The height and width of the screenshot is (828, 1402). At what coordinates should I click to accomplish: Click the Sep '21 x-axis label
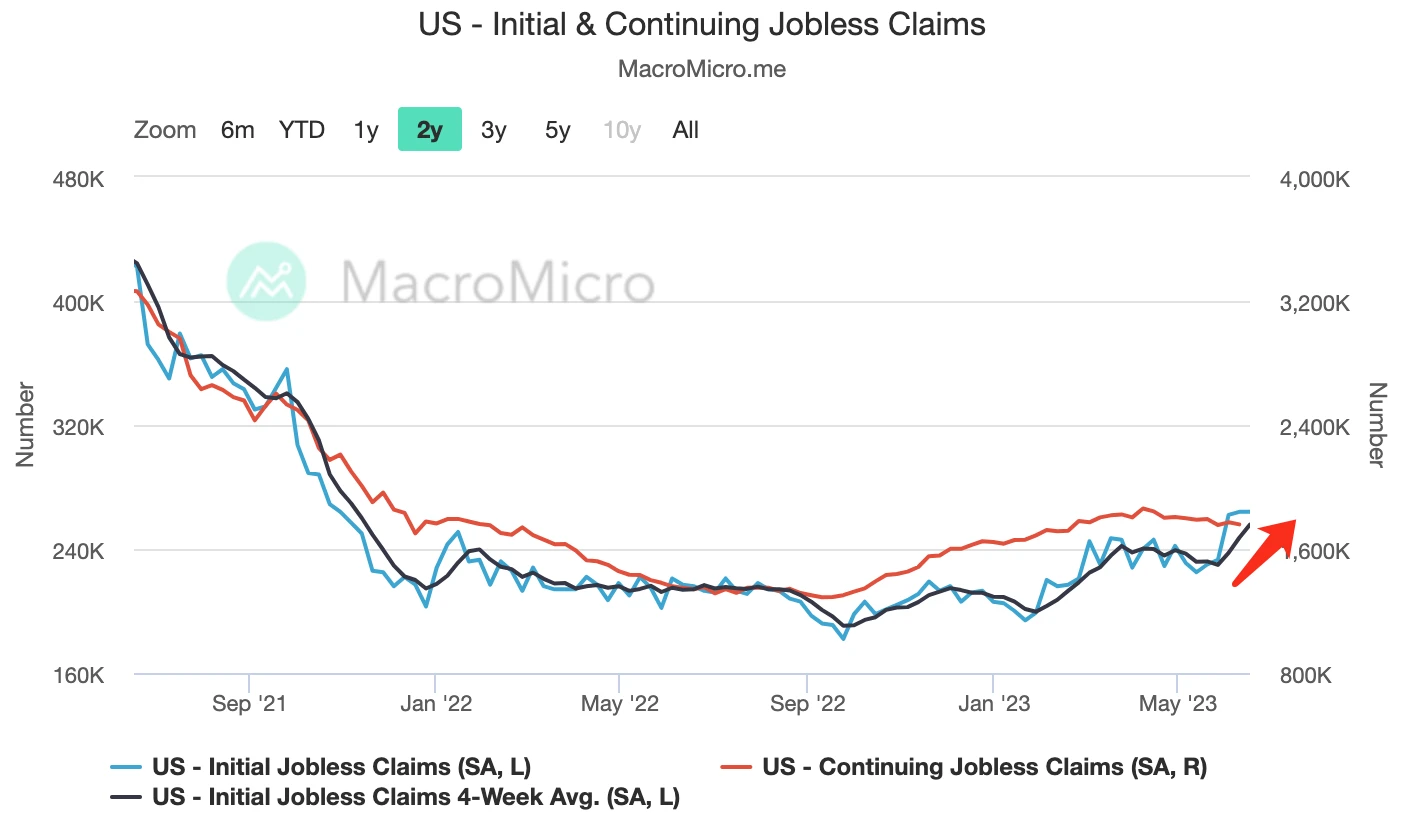[x=249, y=704]
